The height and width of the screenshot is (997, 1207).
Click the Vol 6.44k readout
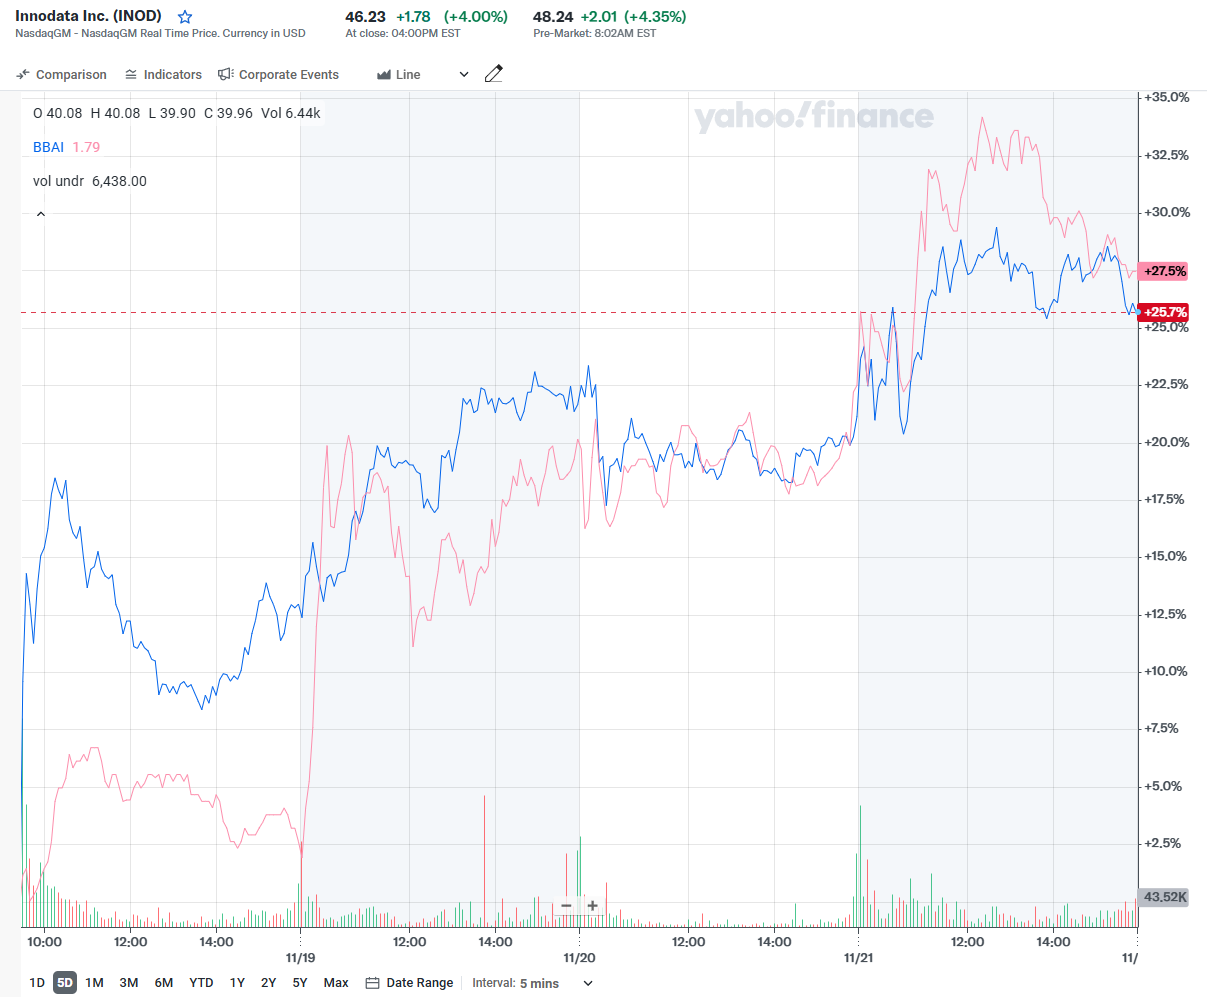[291, 113]
